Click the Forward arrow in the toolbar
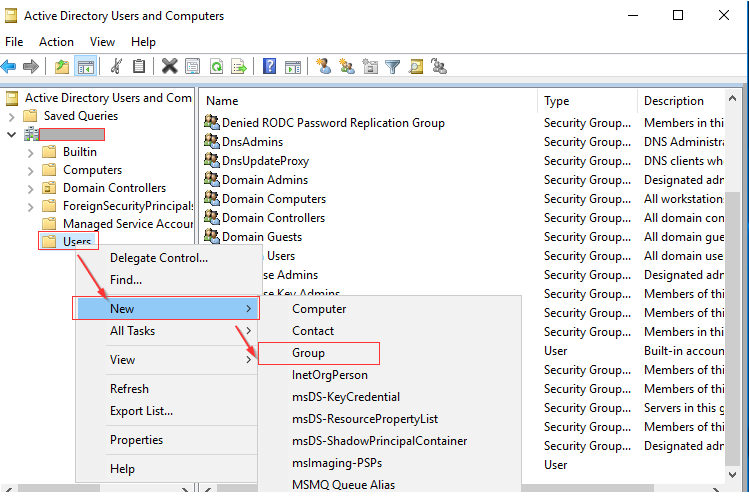Image resolution: width=749 pixels, height=496 pixels. point(31,66)
